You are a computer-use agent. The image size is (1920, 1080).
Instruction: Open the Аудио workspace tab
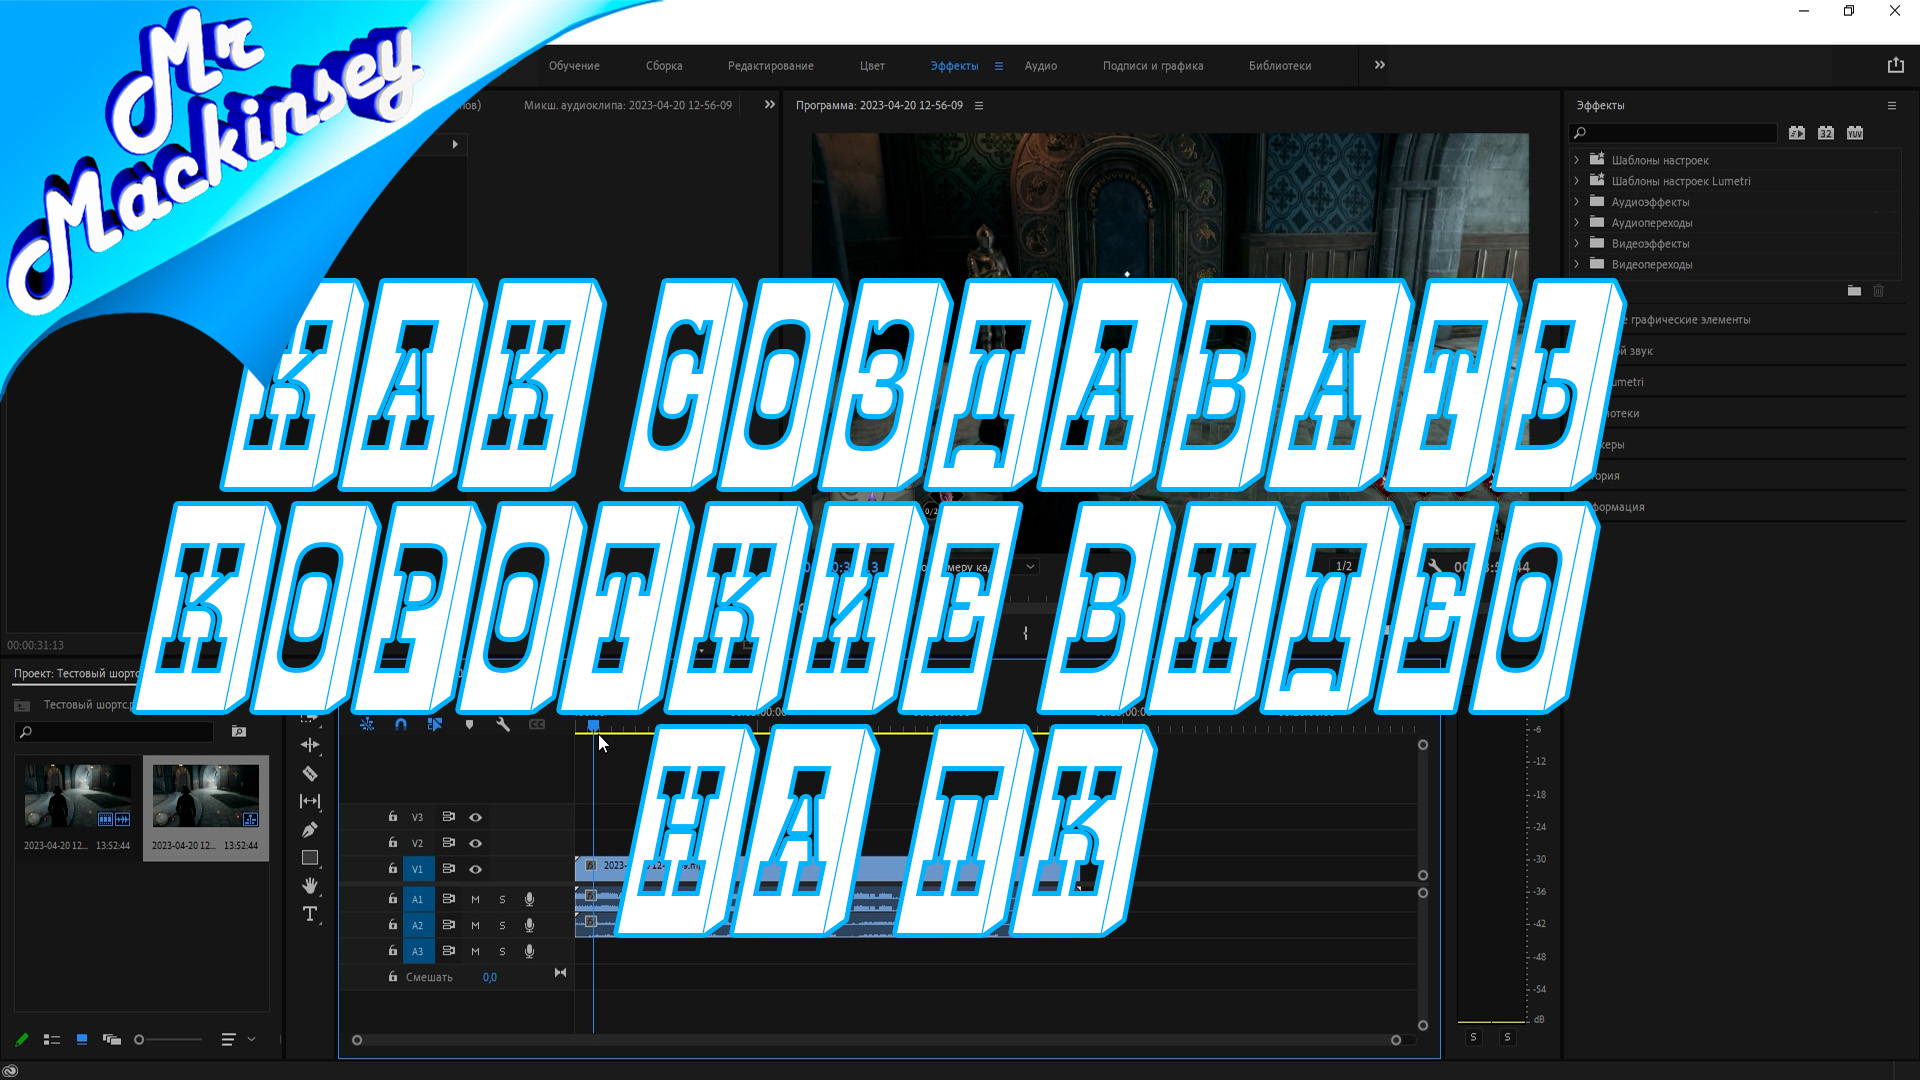click(1040, 66)
